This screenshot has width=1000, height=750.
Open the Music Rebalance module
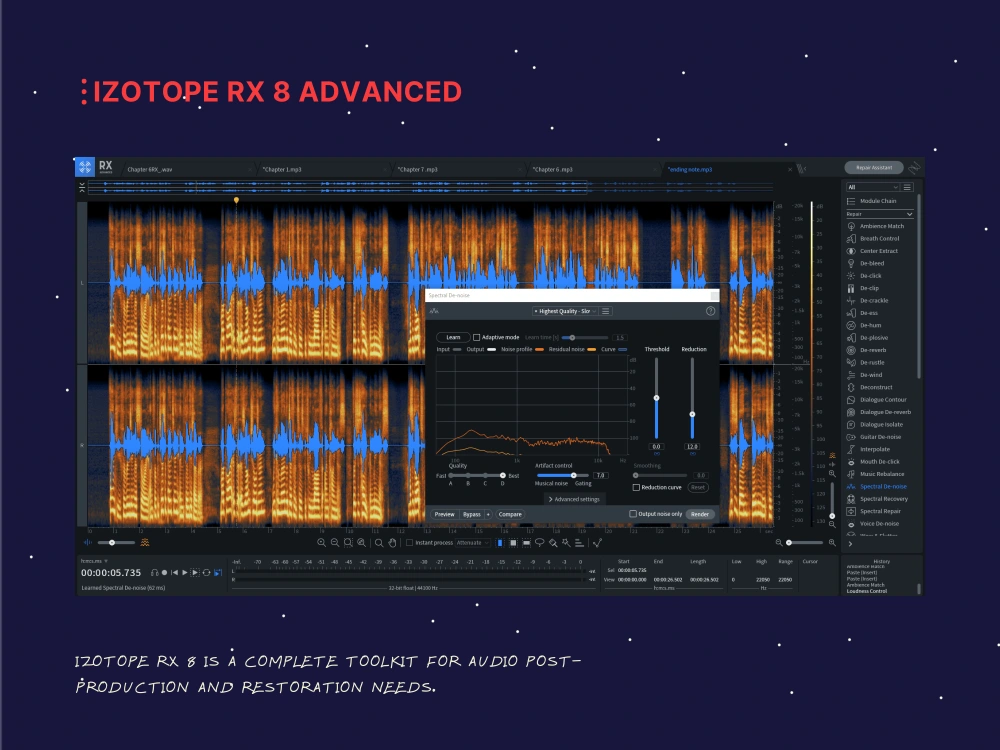pos(875,474)
